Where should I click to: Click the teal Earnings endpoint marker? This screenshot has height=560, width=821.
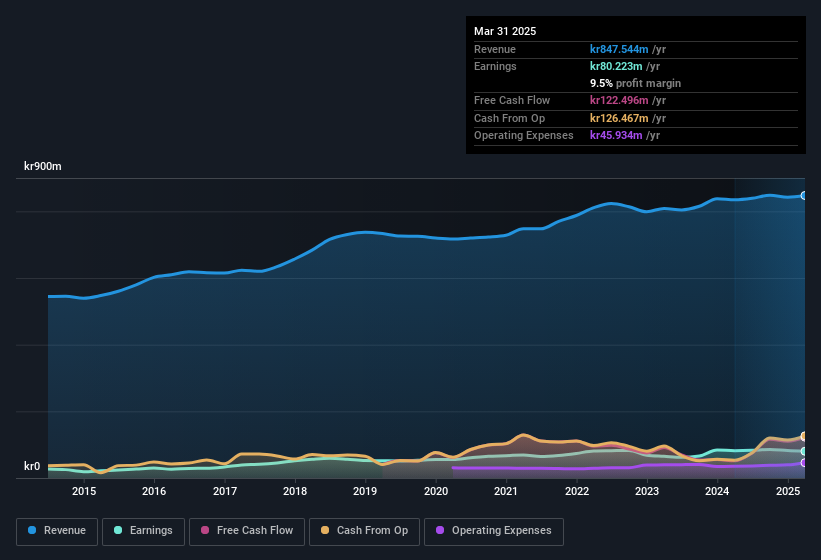pyautogui.click(x=803, y=452)
